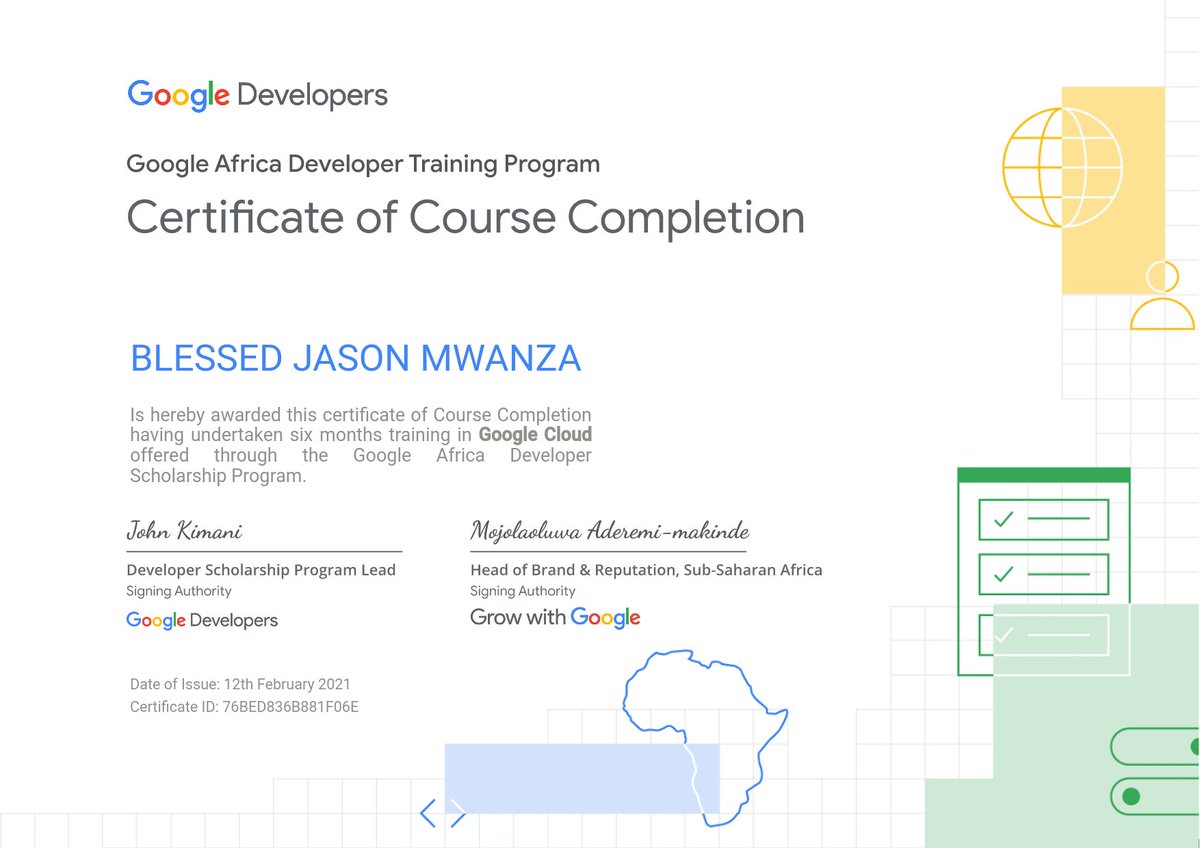1200x848 pixels.
Task: Click the bold "Google Cloud" text
Action: click(x=535, y=435)
